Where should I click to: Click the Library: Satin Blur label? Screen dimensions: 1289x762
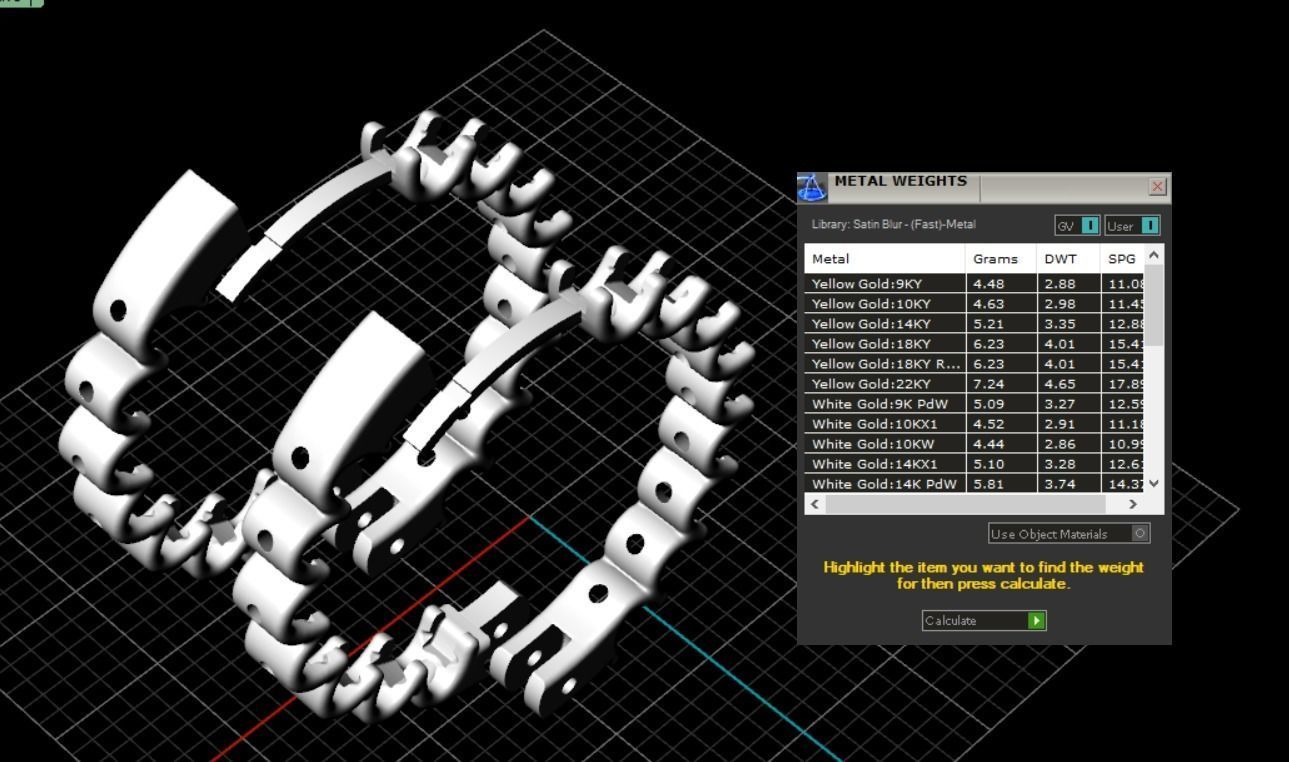[x=893, y=225]
